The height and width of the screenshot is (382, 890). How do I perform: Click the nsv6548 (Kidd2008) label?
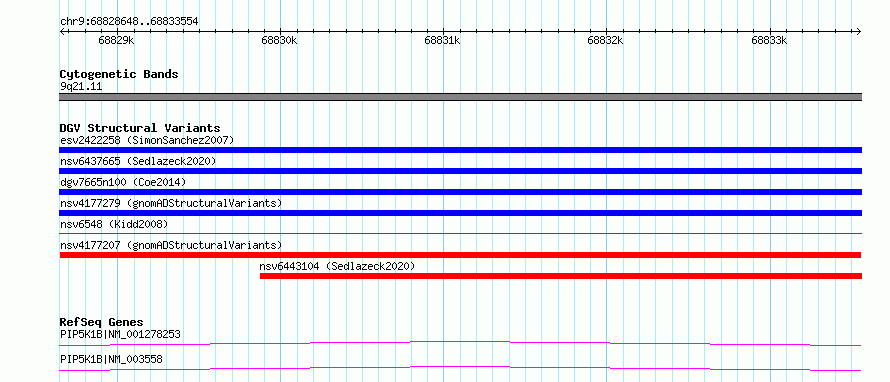coord(114,224)
